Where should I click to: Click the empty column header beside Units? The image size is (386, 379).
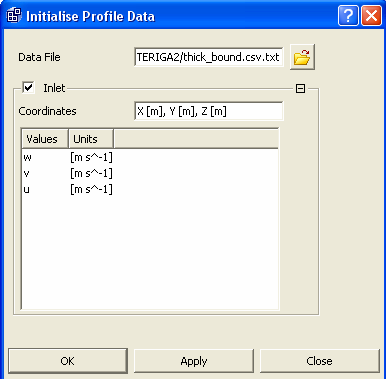(x=196, y=139)
